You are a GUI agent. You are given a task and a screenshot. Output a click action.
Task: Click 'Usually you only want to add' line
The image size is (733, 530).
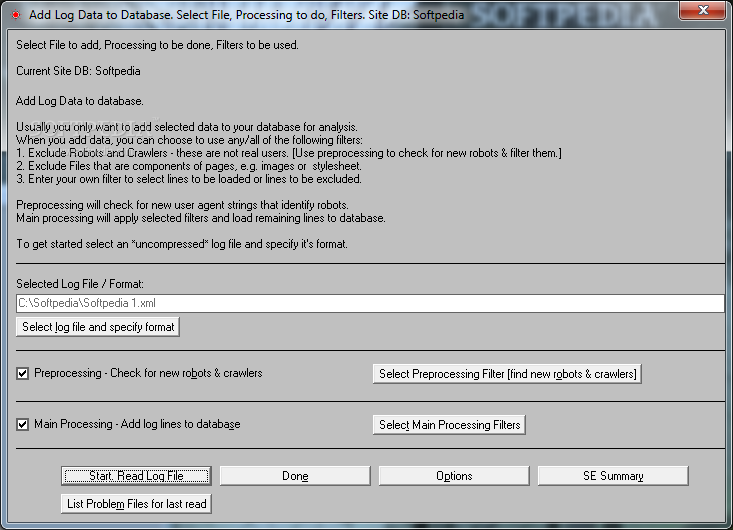pyautogui.click(x=187, y=127)
